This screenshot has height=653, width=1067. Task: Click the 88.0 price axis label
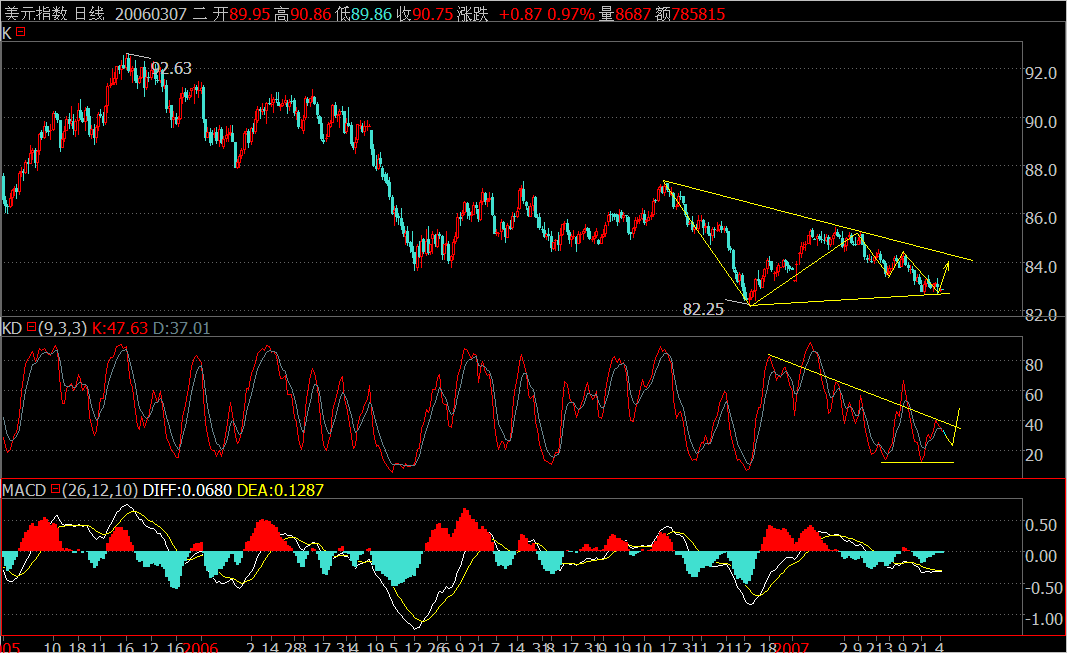(x=1041, y=170)
